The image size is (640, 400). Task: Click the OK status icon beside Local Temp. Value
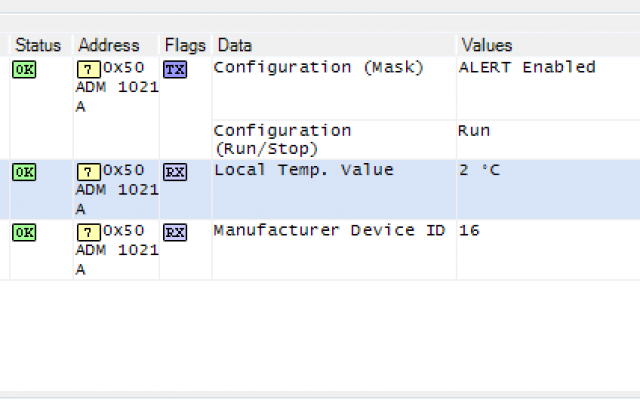pos(24,172)
